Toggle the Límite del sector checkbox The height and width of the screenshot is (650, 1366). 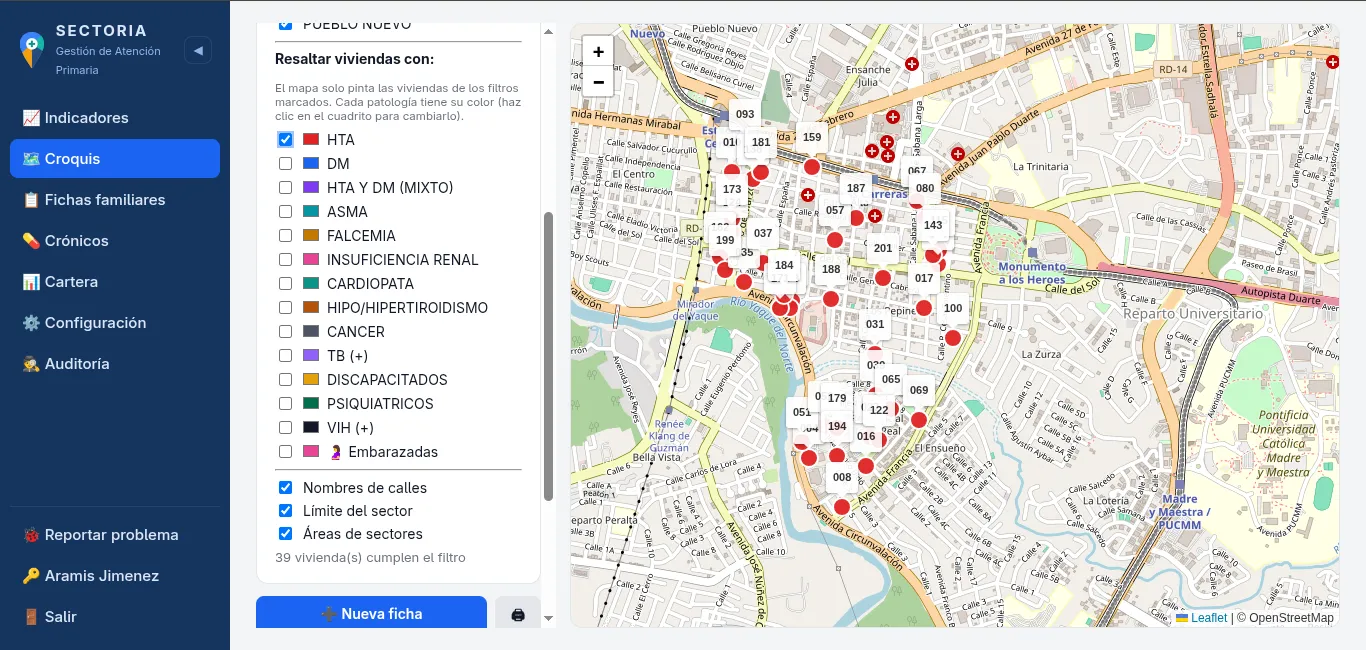point(285,511)
